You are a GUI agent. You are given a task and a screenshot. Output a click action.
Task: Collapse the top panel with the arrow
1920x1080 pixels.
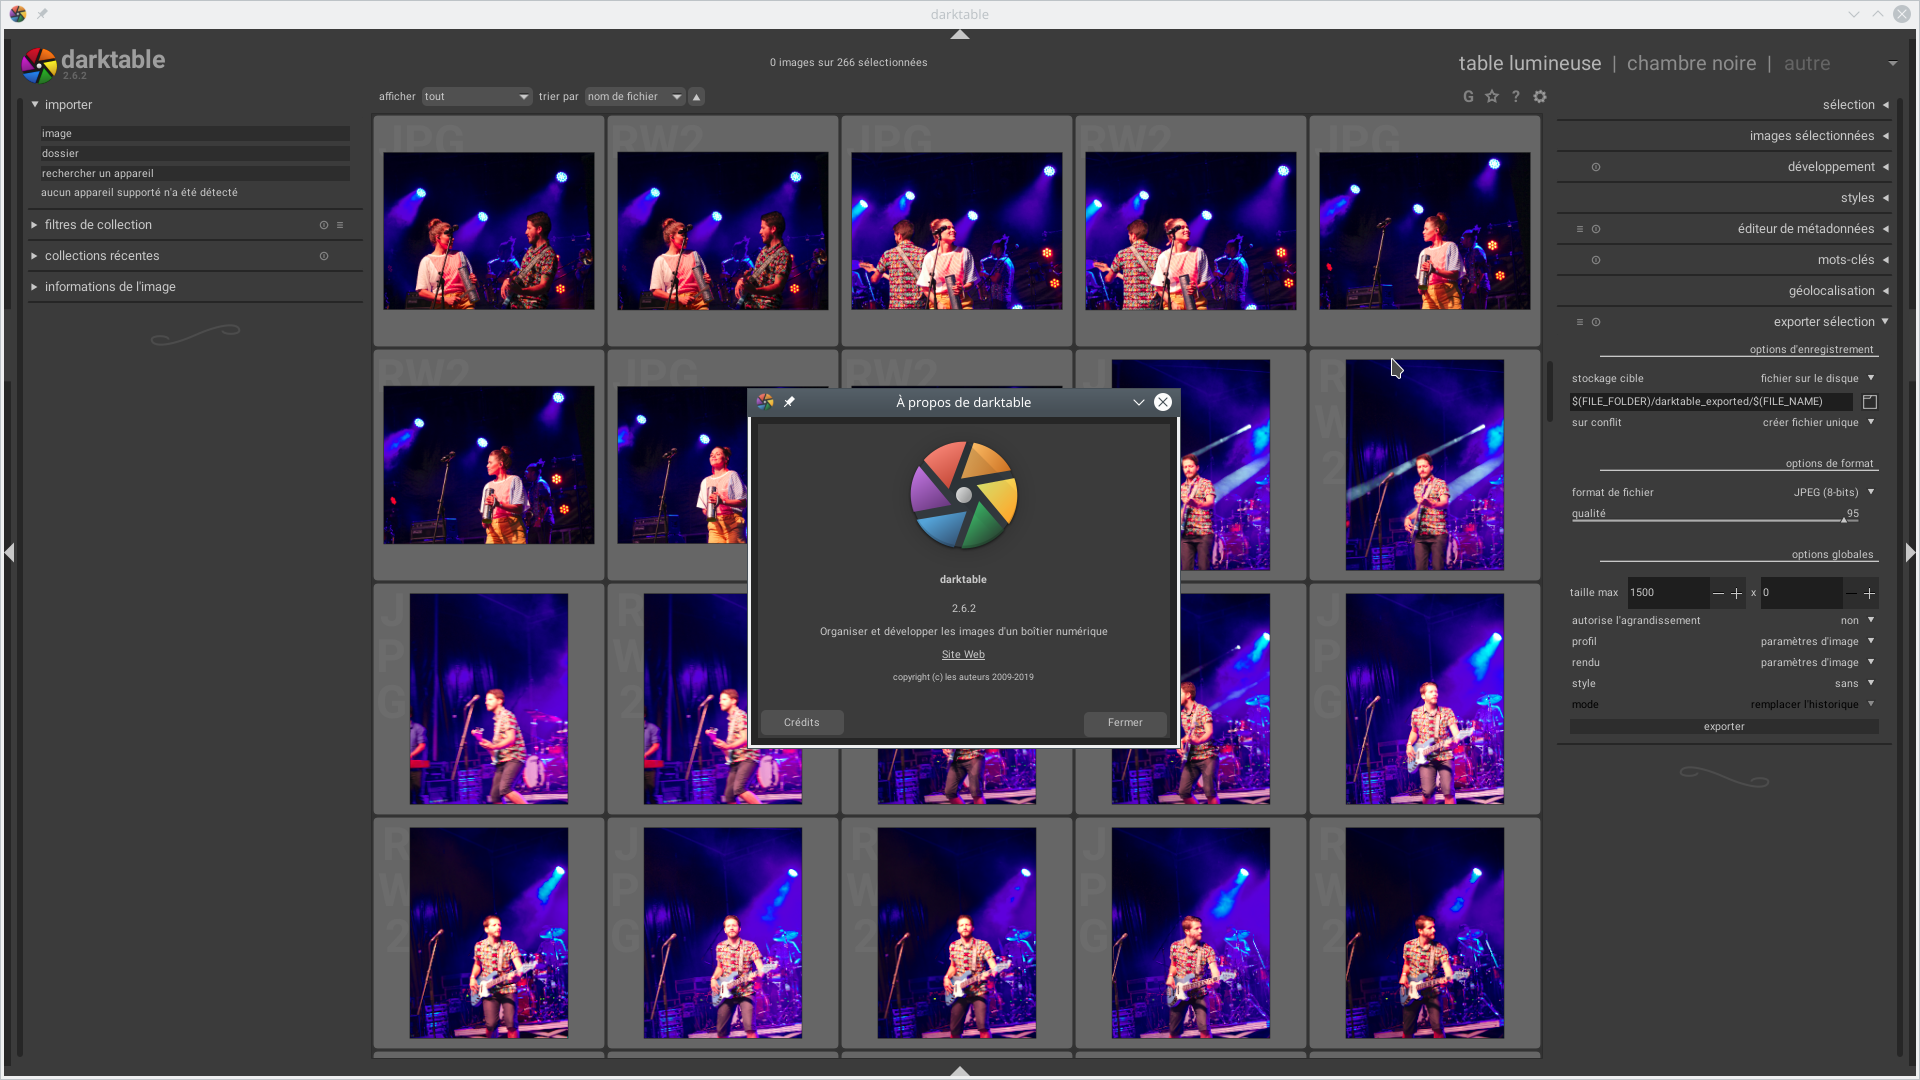[x=960, y=35]
